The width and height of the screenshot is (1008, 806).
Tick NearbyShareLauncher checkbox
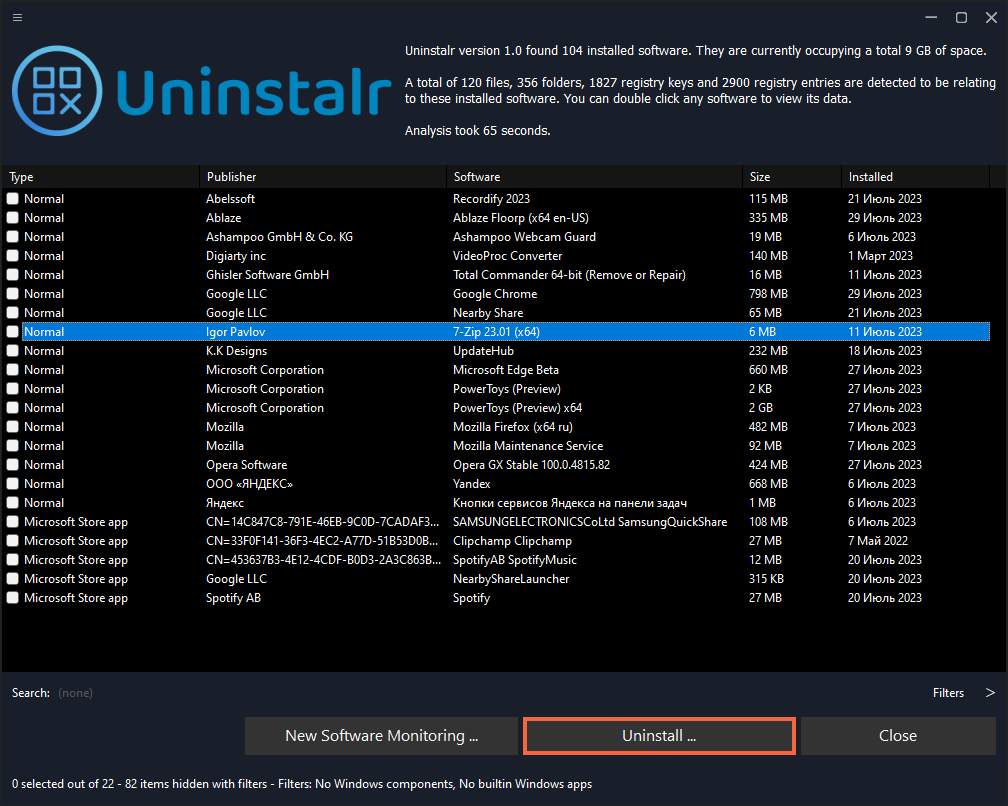click(12, 578)
